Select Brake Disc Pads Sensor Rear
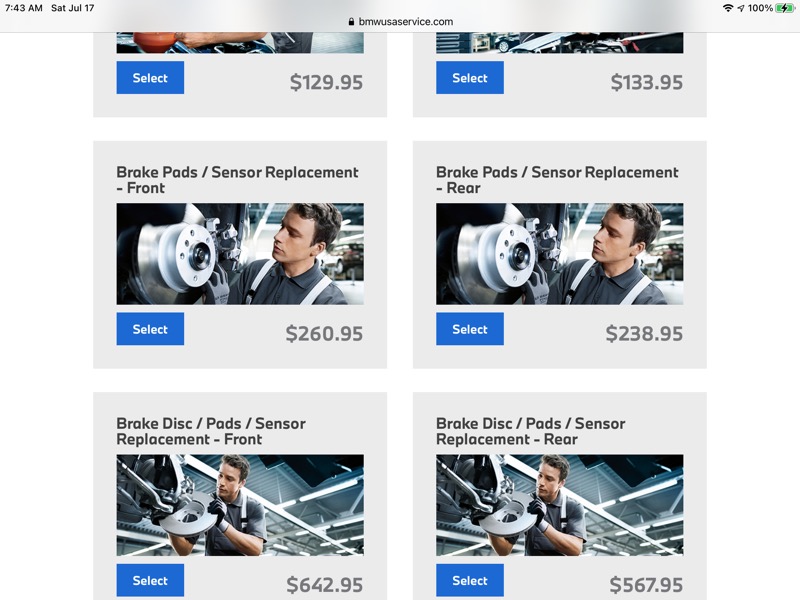 (x=469, y=580)
